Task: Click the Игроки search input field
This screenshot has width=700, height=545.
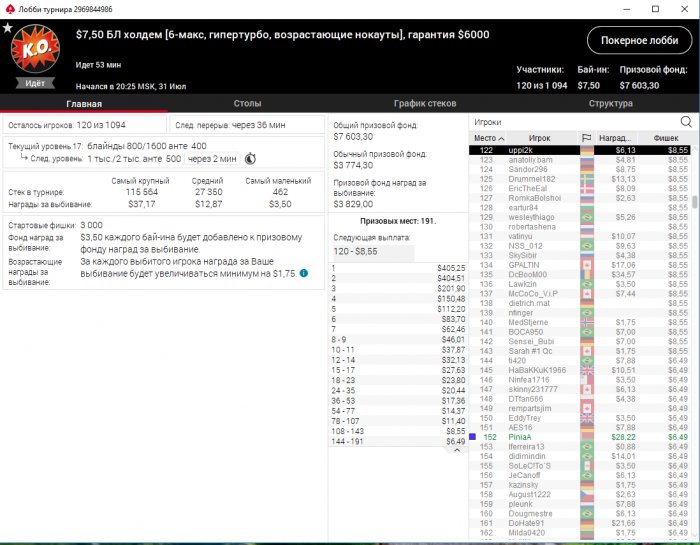Action: coord(574,122)
